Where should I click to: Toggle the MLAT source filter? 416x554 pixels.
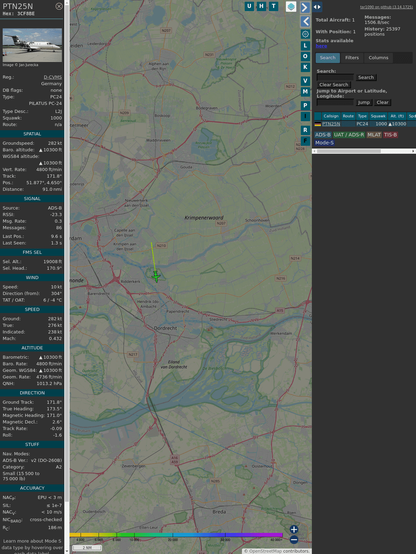(x=374, y=135)
